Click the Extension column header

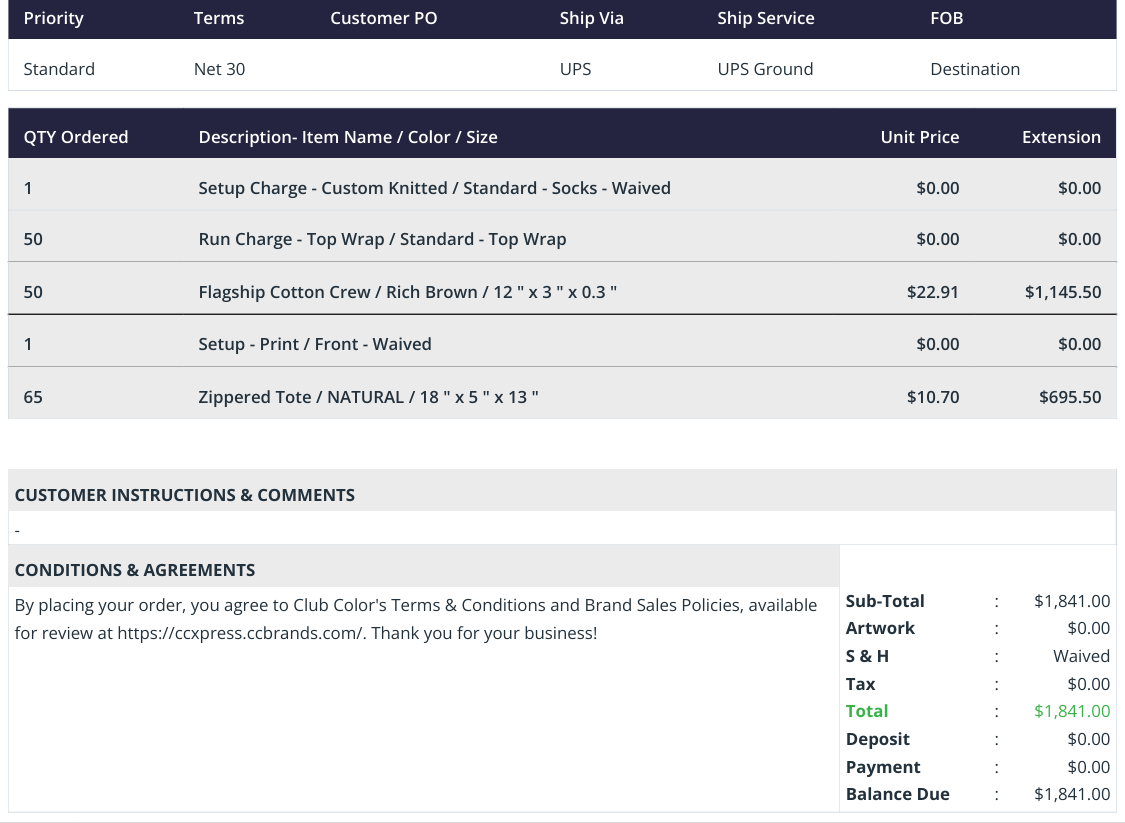[x=1061, y=137]
